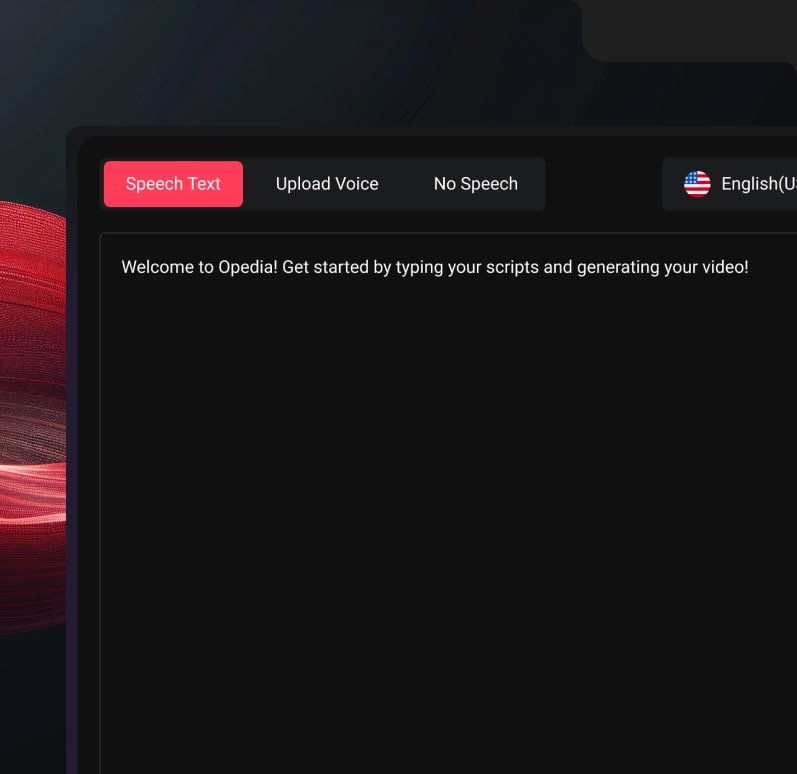Screen dimensions: 797x774
Task: Choose the No Speech option
Action: [x=476, y=184]
